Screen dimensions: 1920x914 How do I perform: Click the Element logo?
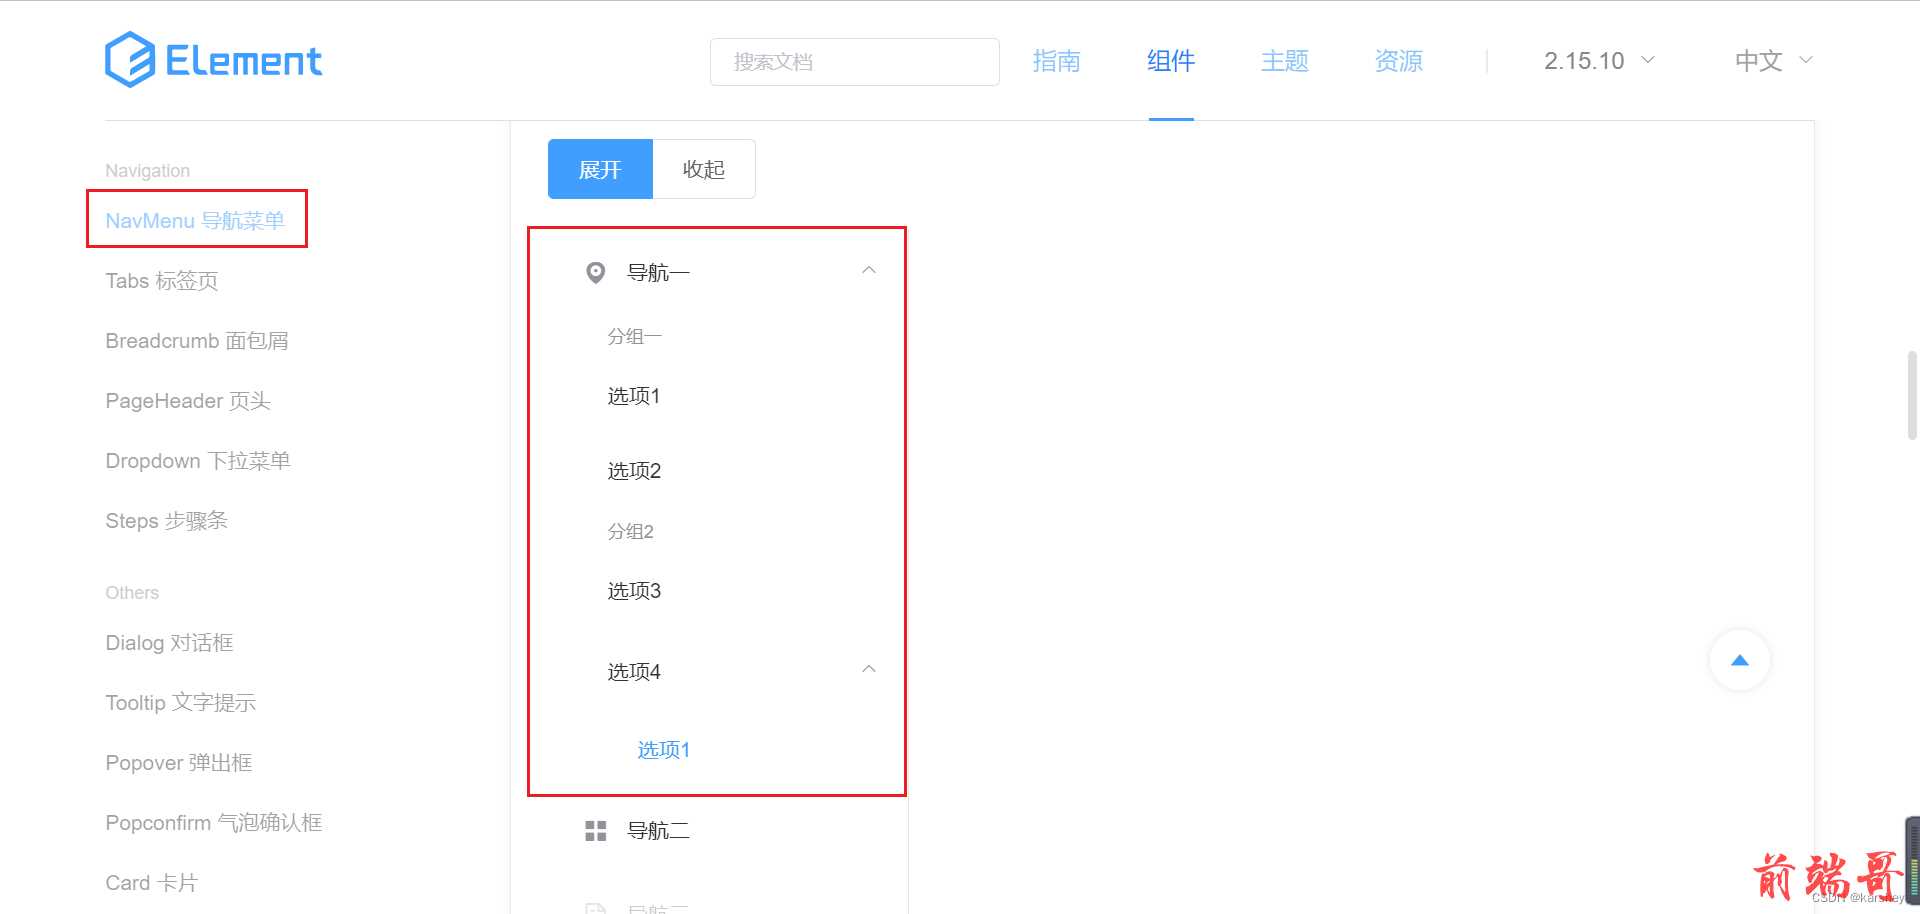(213, 60)
